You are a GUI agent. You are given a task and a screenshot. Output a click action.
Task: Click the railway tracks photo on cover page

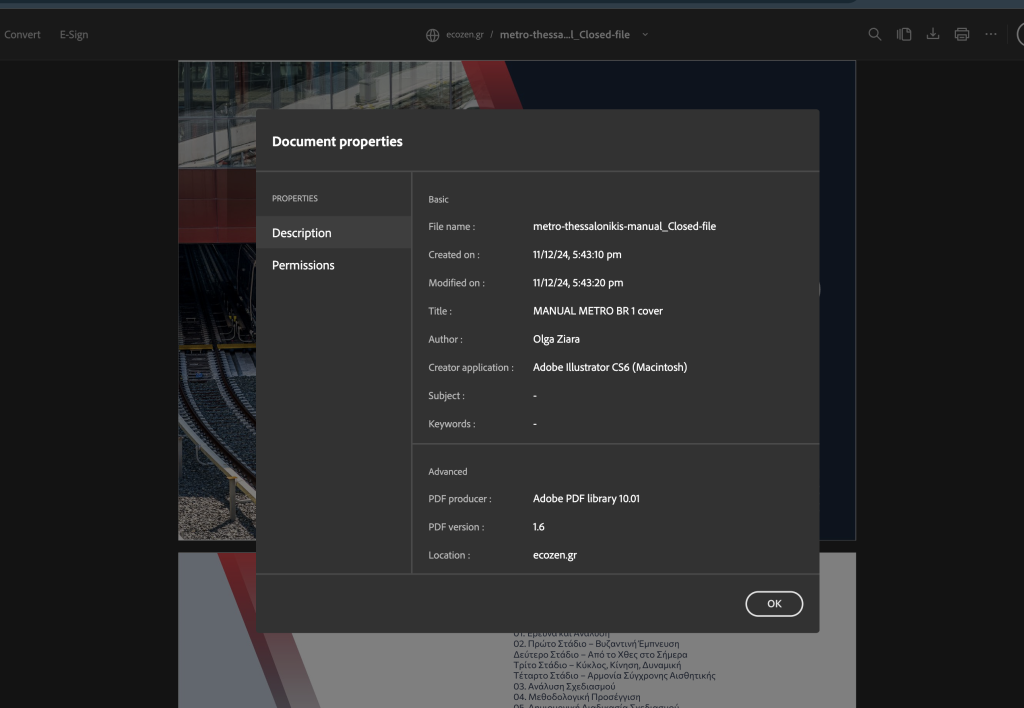217,392
